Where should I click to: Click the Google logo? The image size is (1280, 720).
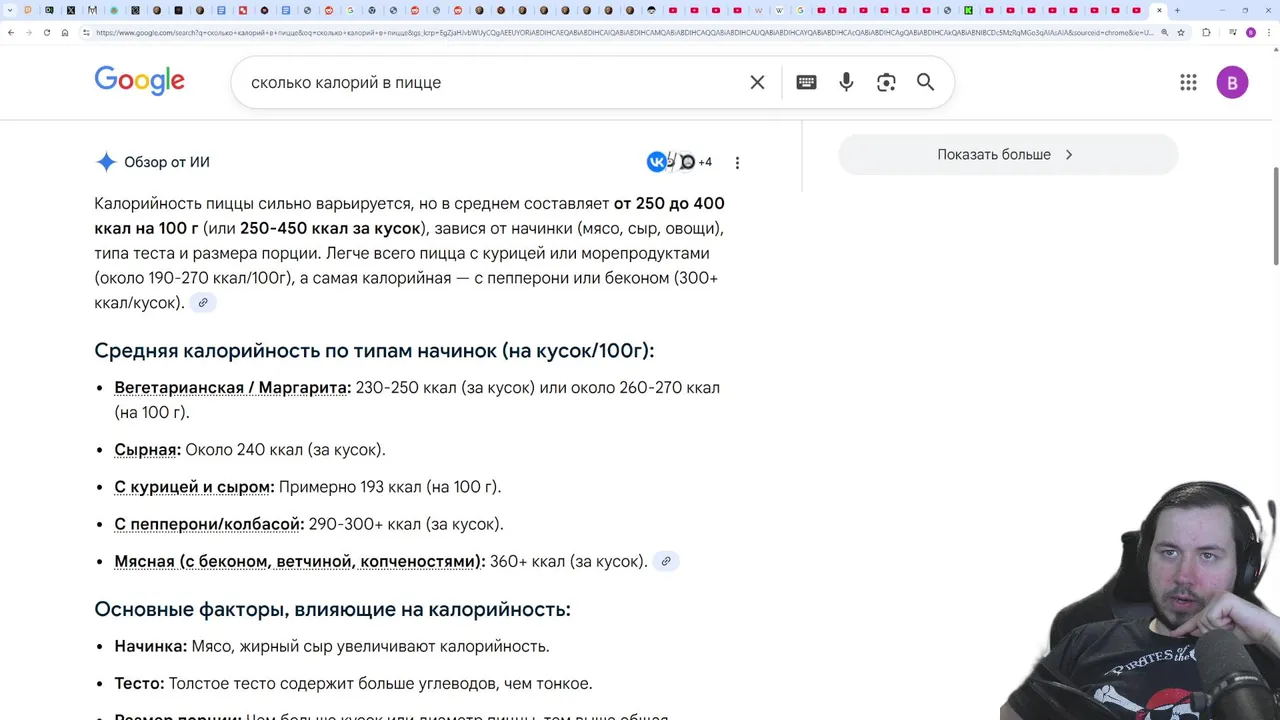[x=140, y=81]
